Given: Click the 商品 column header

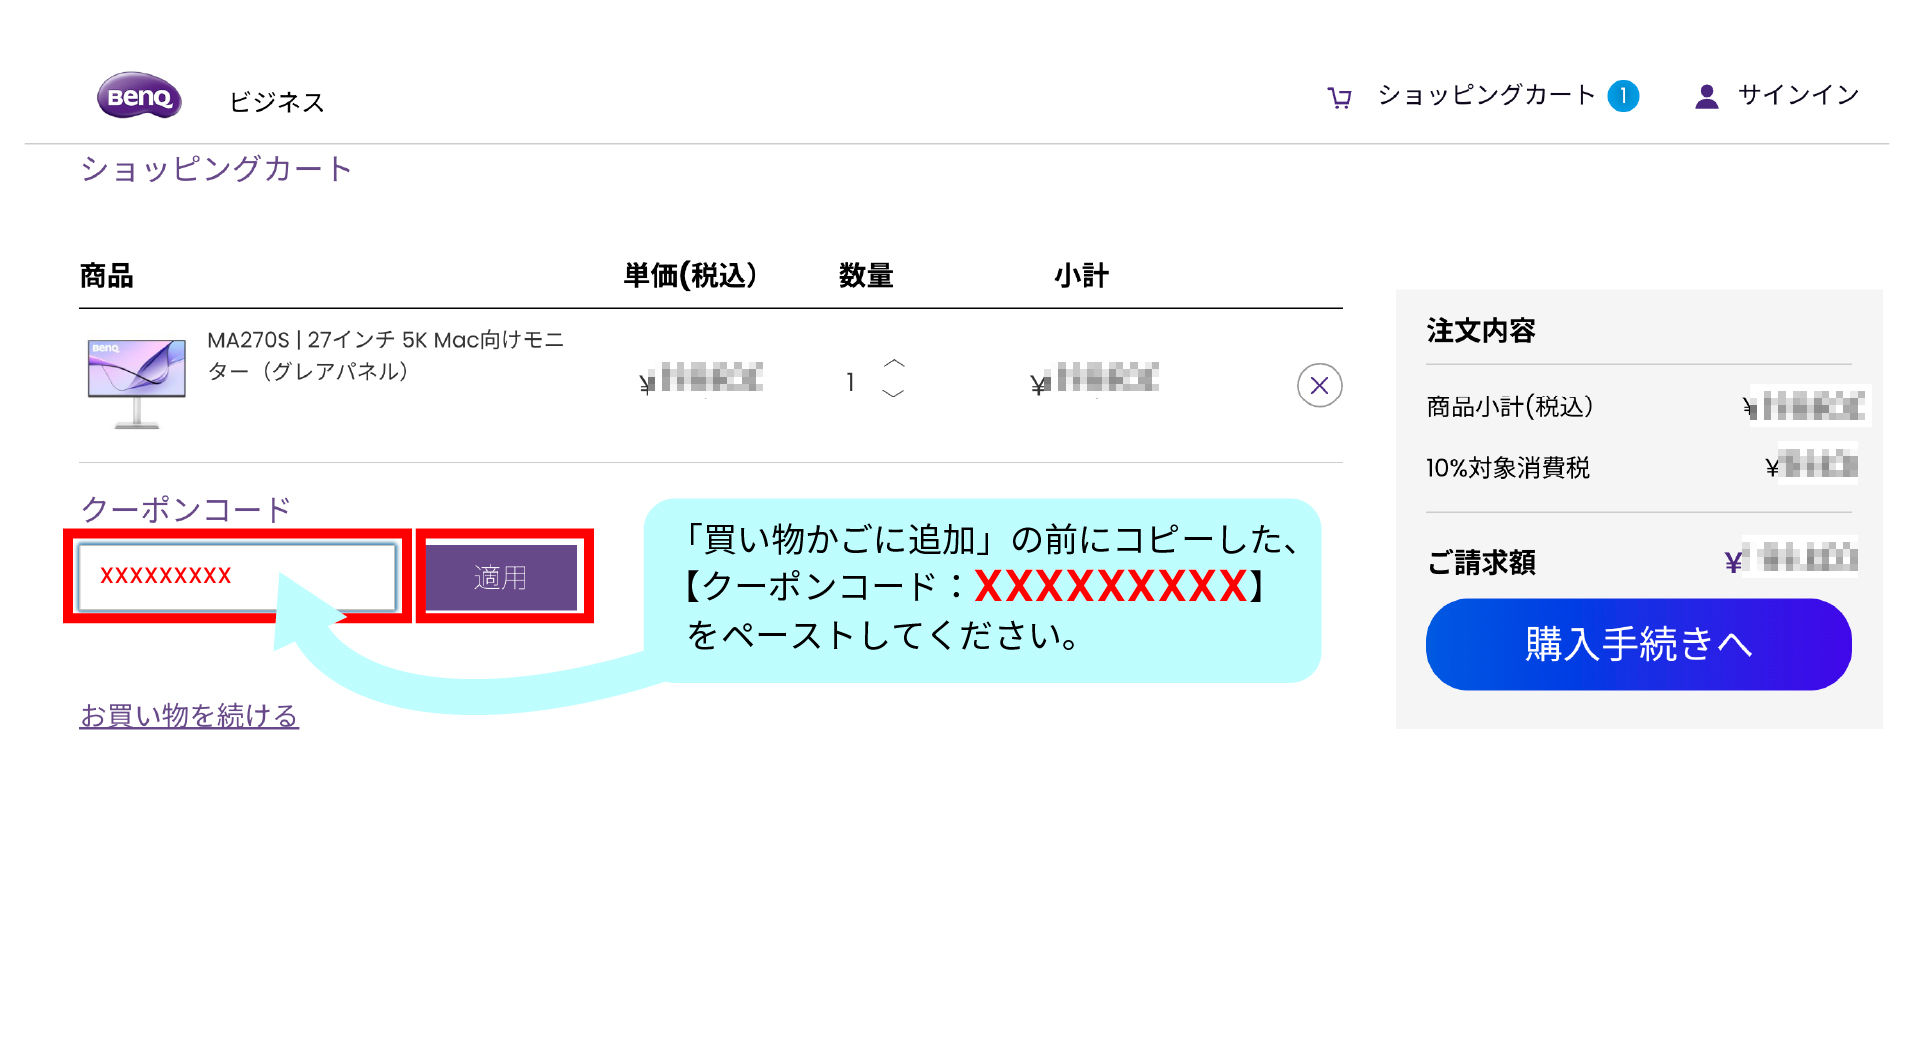Looking at the screenshot, I should point(106,275).
